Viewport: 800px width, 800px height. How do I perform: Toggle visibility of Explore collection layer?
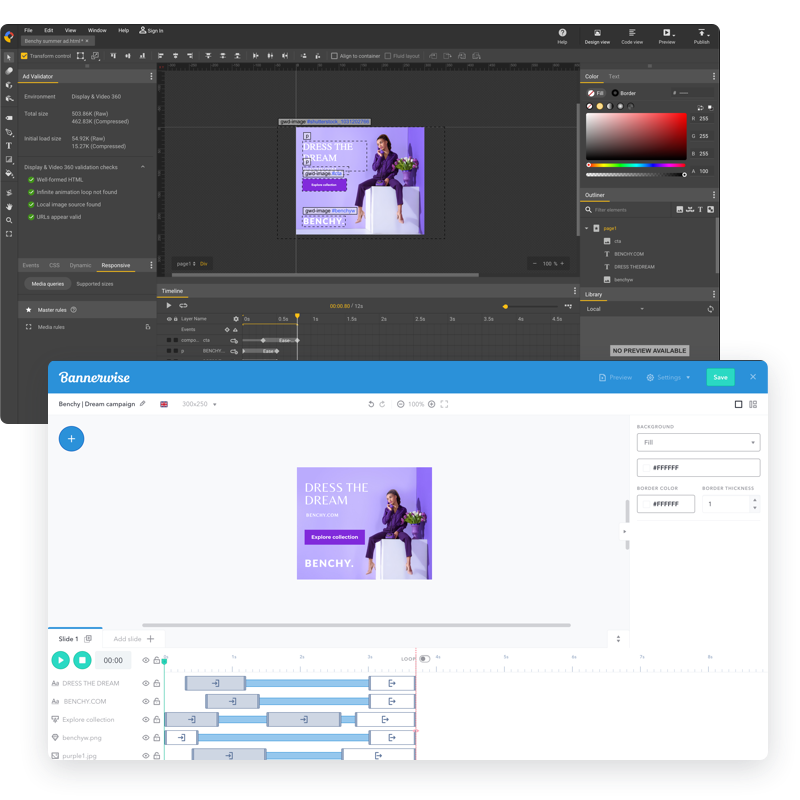[145, 719]
